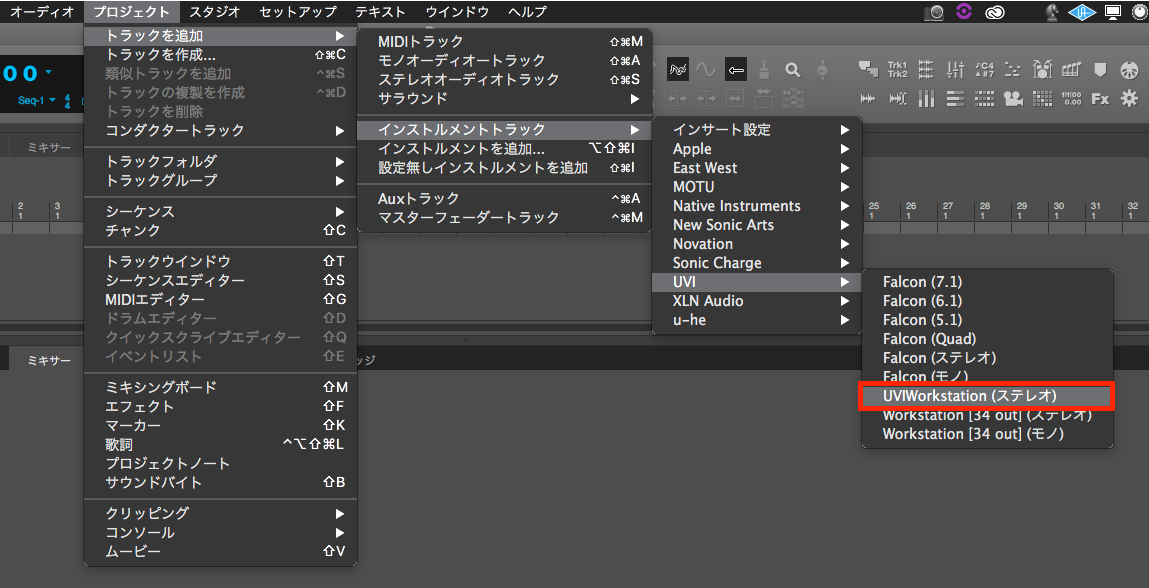Select the magnifying glass zoom tool
The height and width of the screenshot is (588, 1149).
(x=792, y=70)
